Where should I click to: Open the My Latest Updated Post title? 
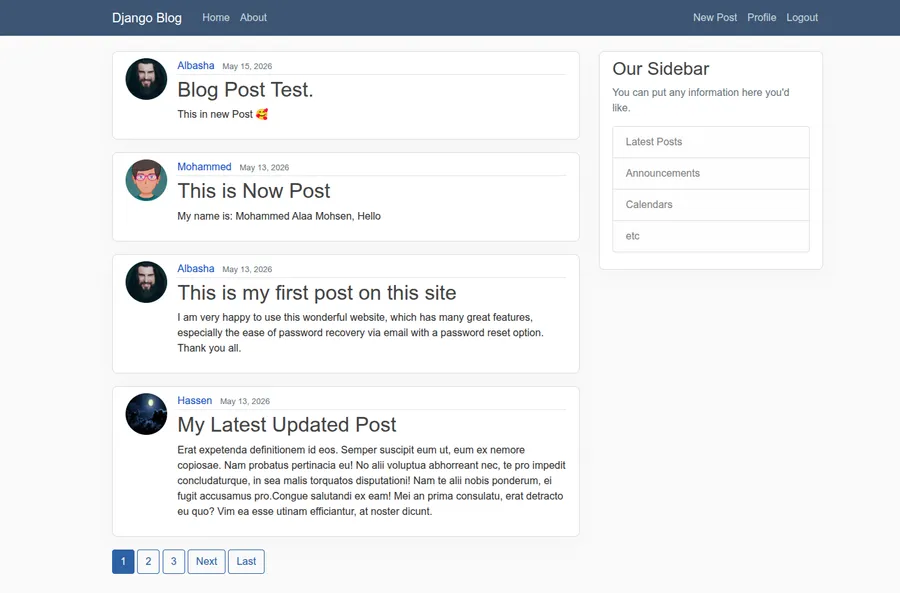click(x=287, y=425)
